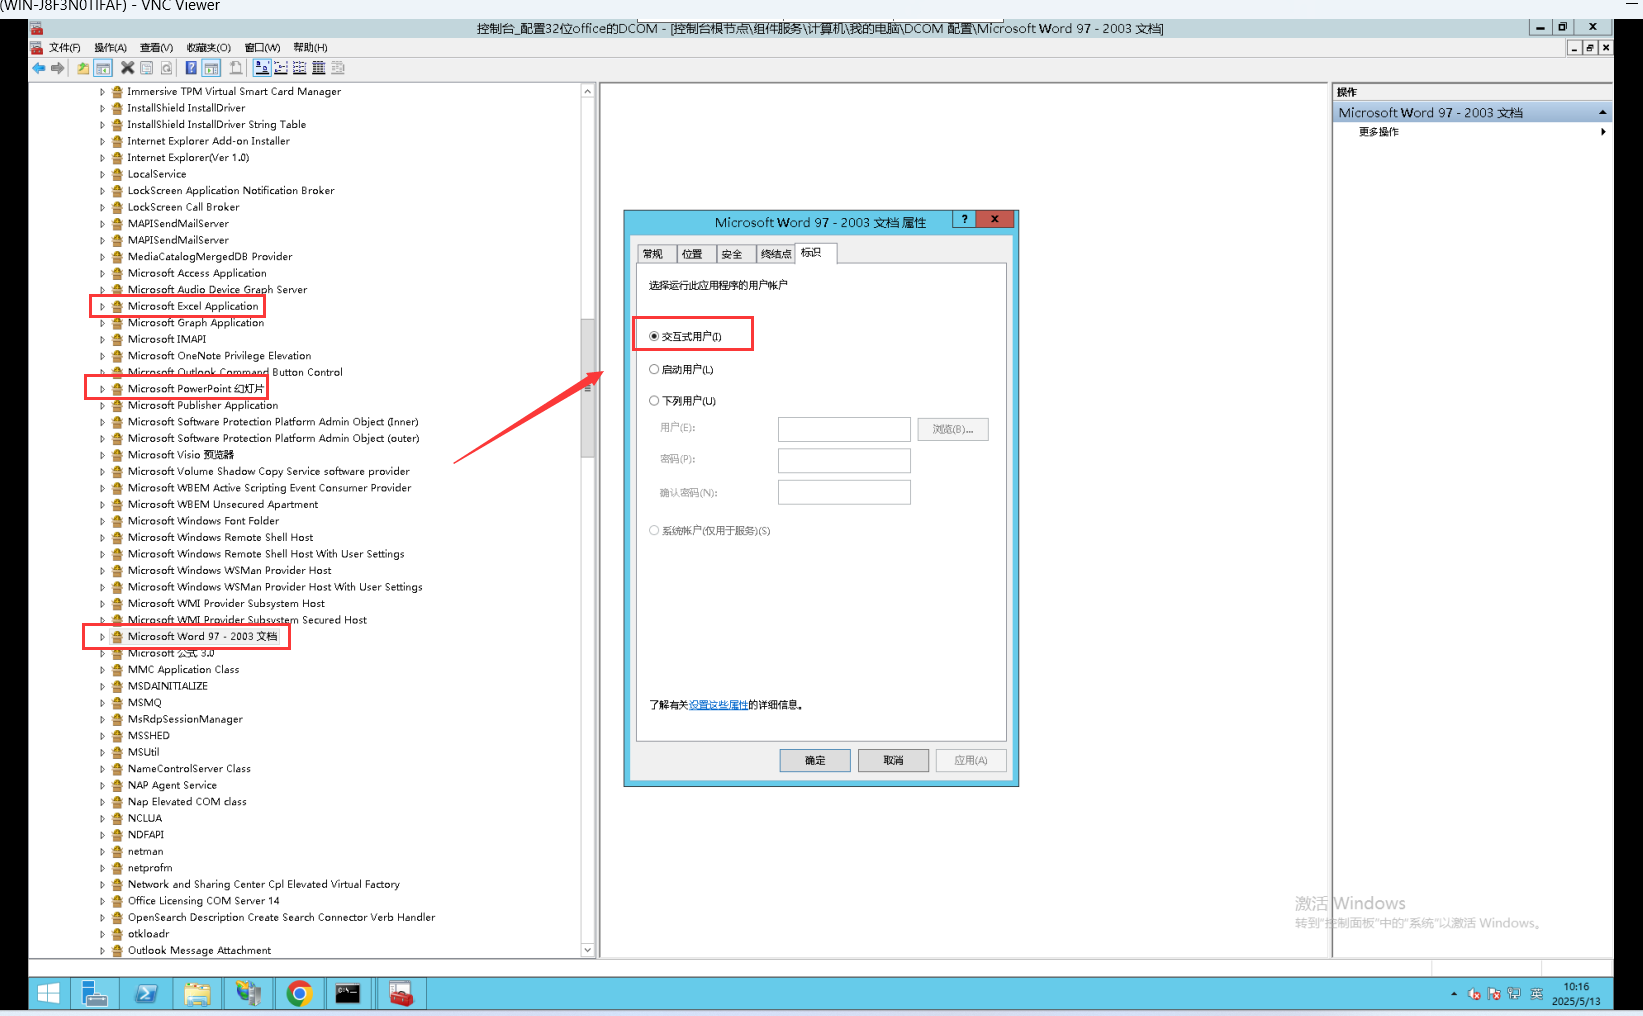
Task: Select the Small Icons view toolbar icon
Action: pyautogui.click(x=281, y=68)
